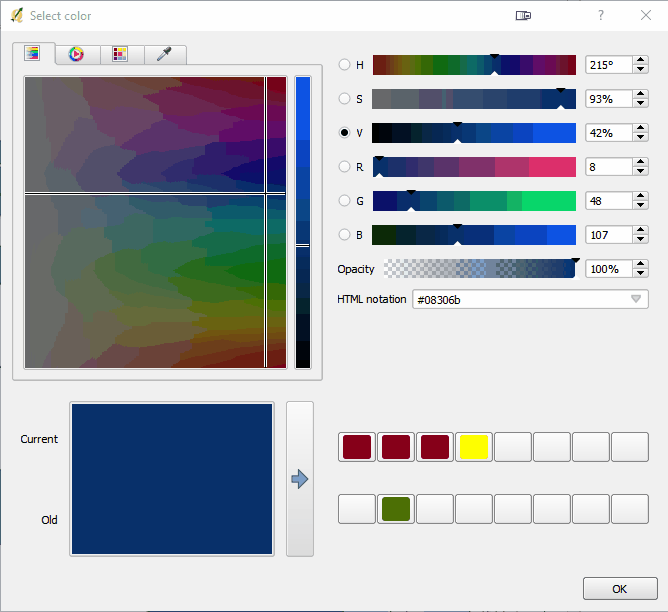Click the vertical value ramp strip
Image resolution: width=668 pixels, height=612 pixels.
[303, 222]
